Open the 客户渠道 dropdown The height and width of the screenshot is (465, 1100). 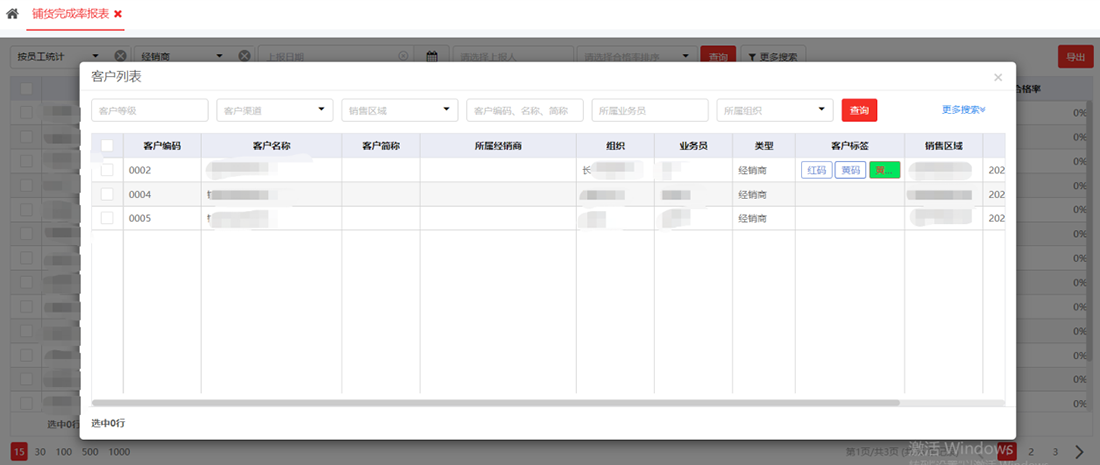point(275,110)
